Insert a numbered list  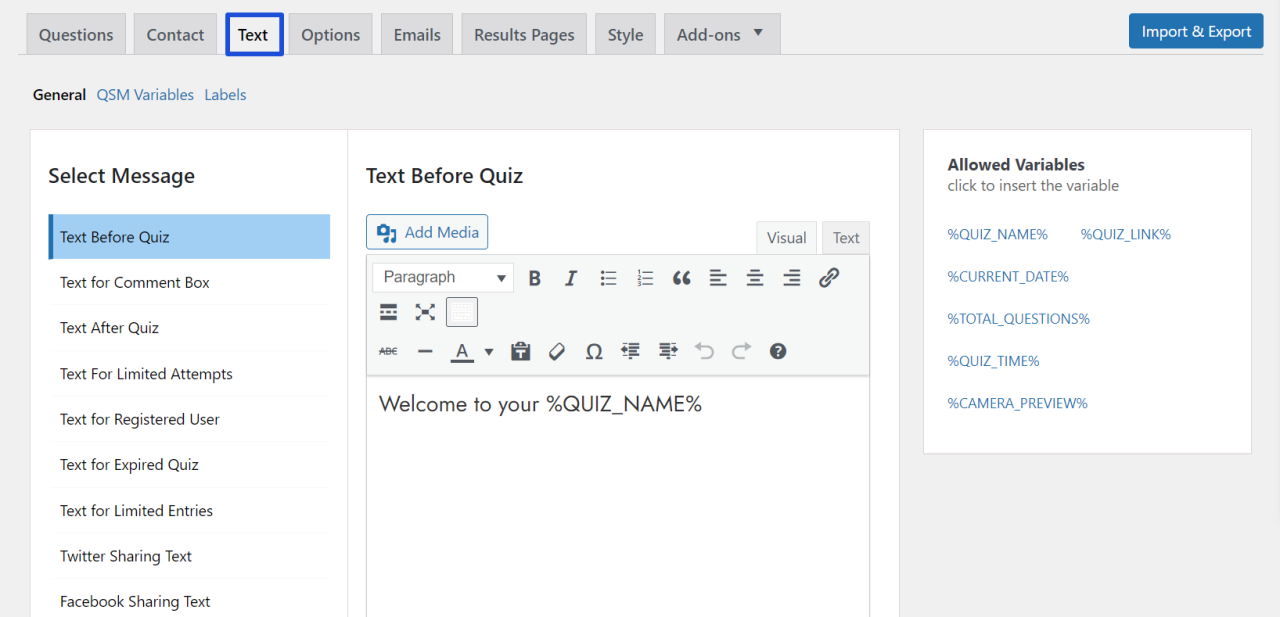click(x=645, y=278)
